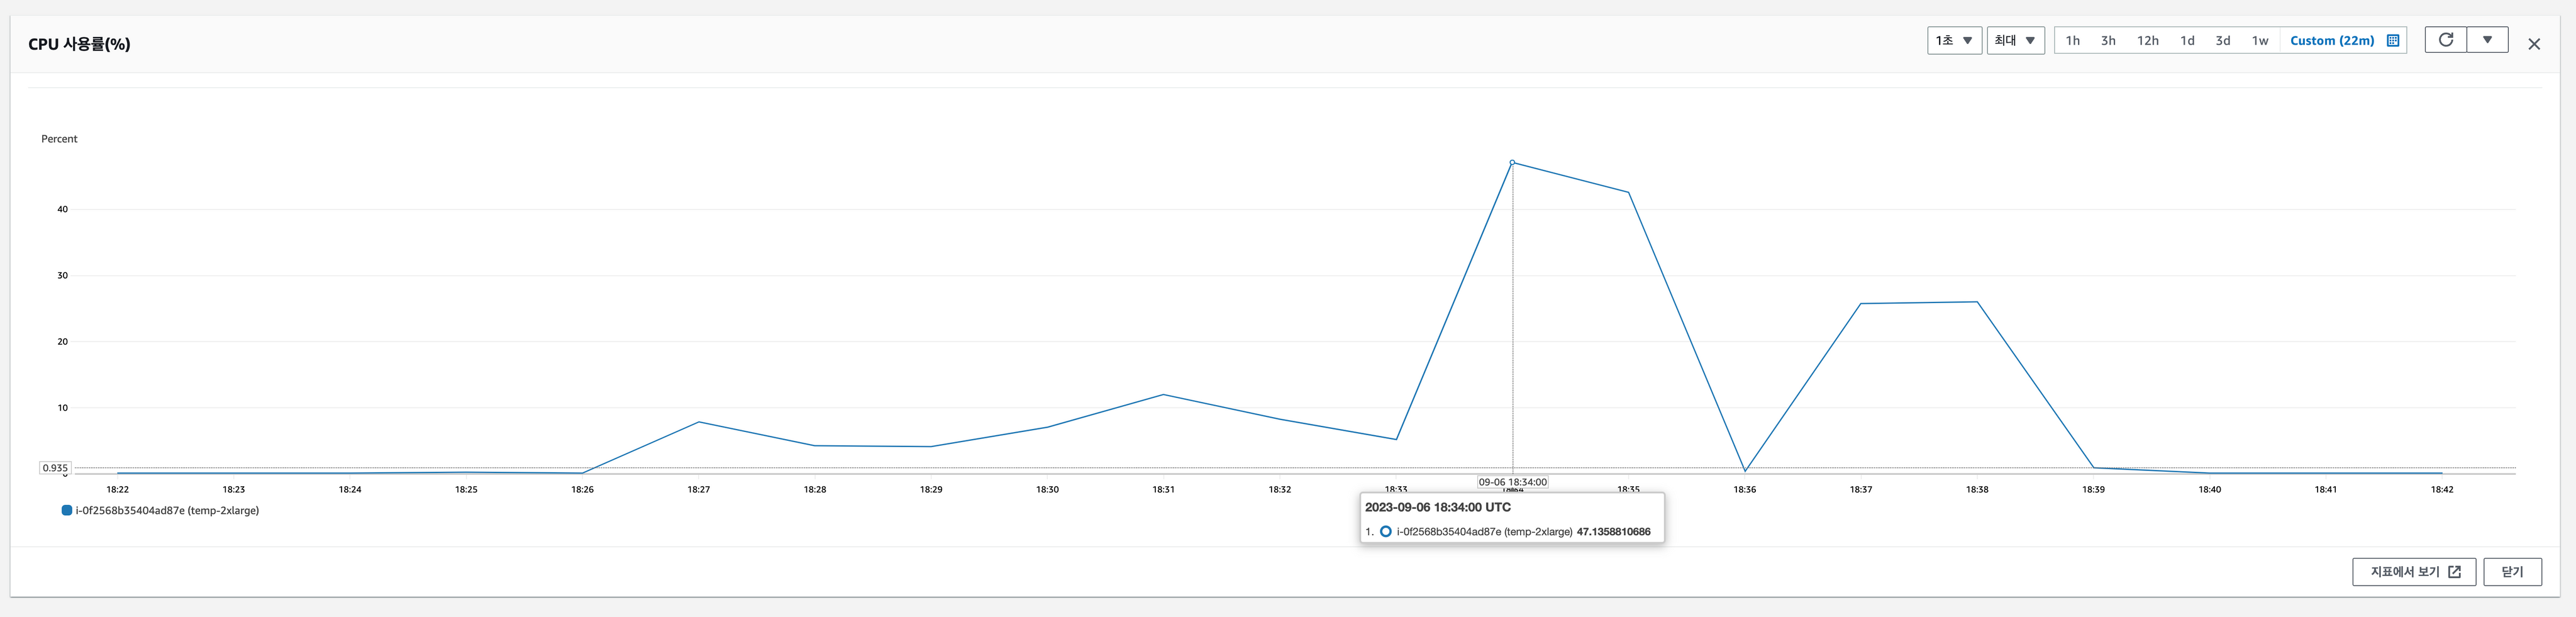Choose the 12h time range
Image resolution: width=2576 pixels, height=617 pixels.
2147,41
